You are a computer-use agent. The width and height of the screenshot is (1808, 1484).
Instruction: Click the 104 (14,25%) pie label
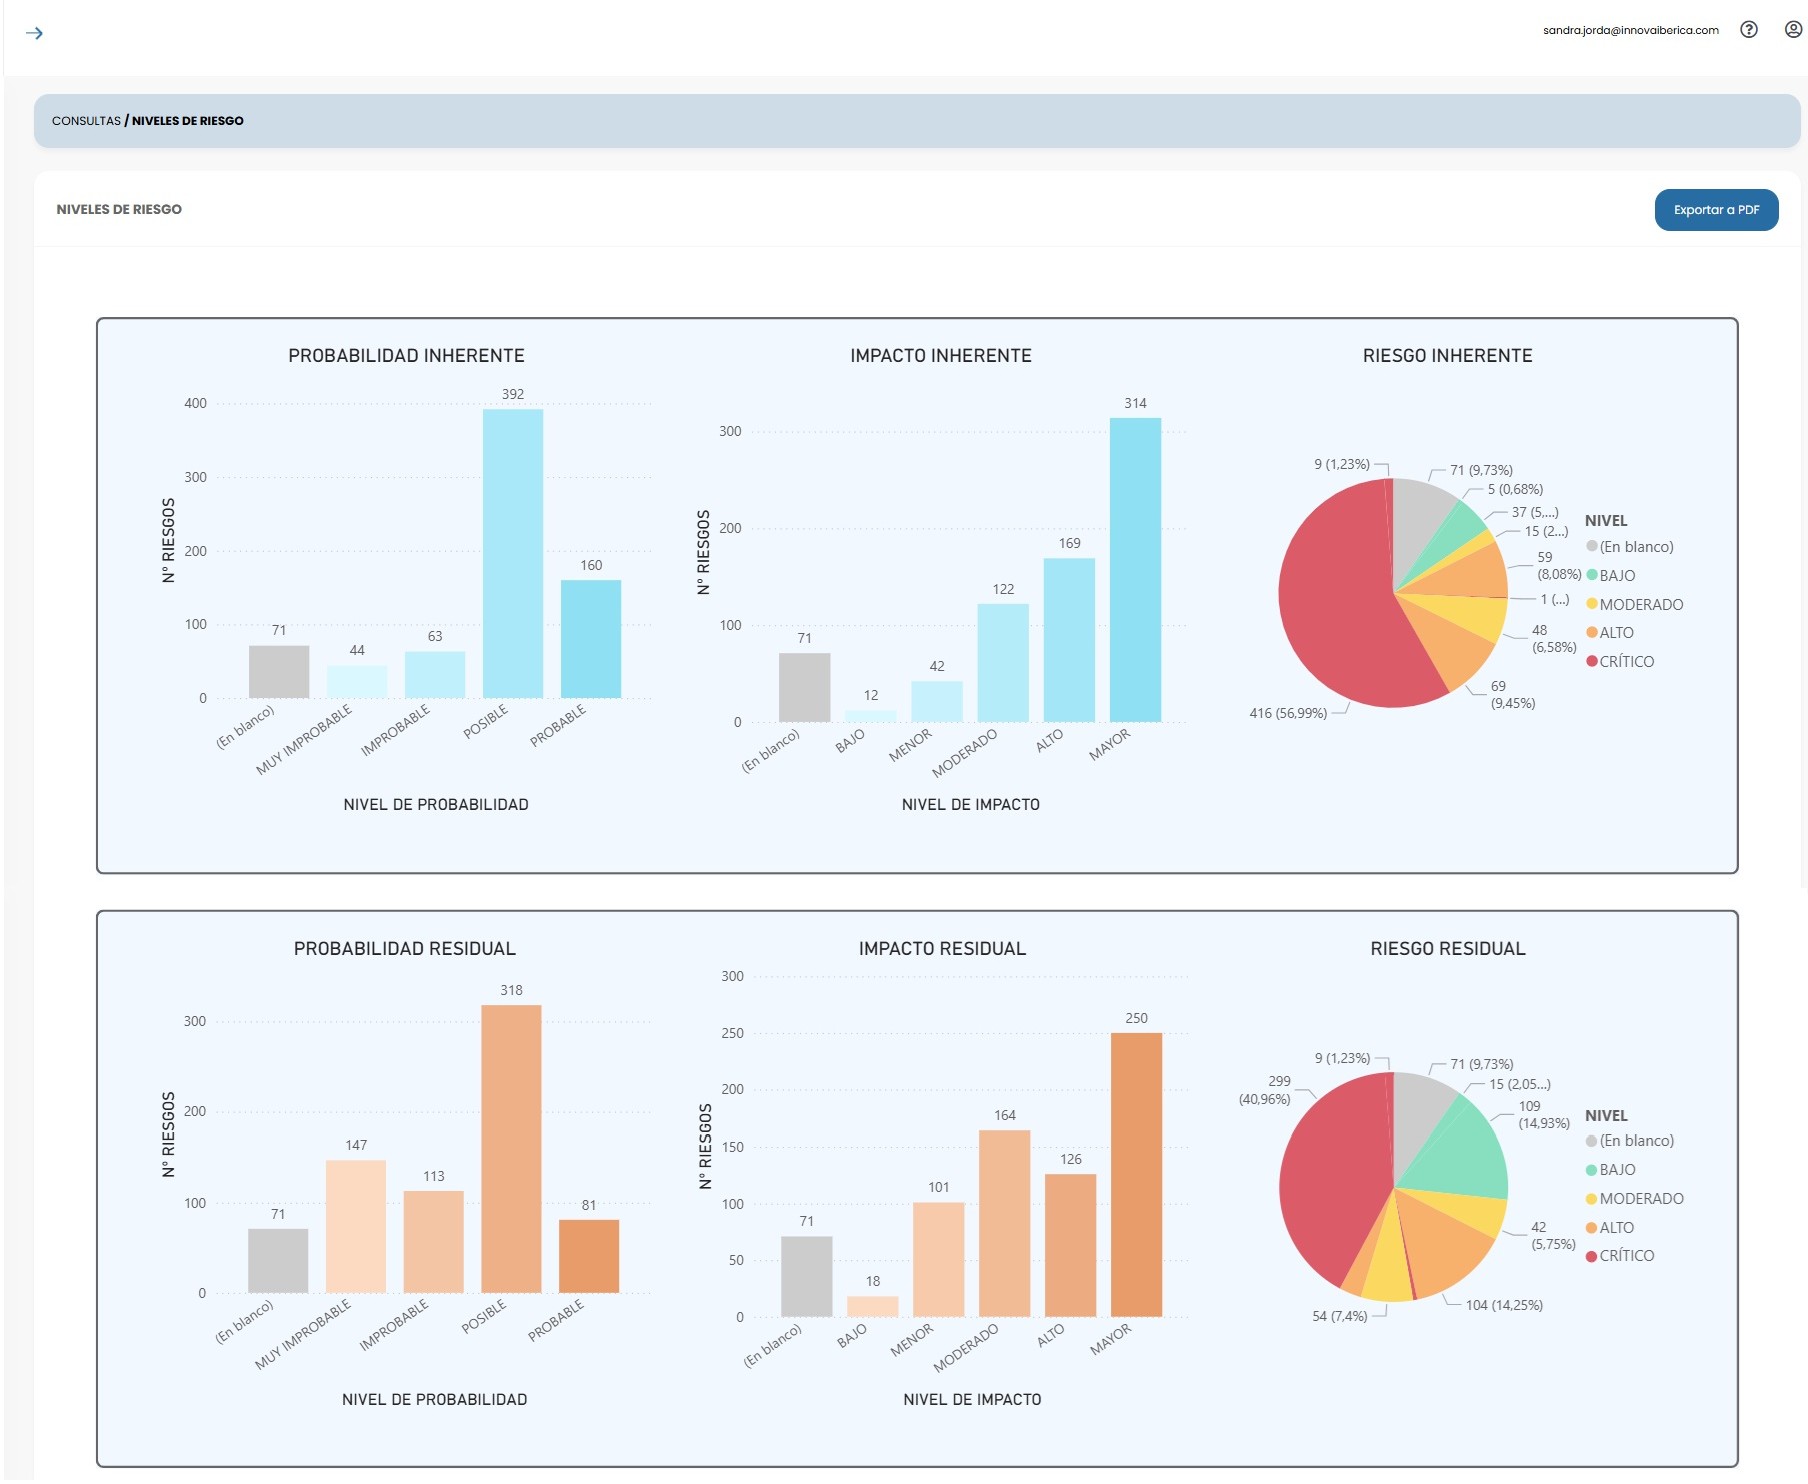click(1504, 1305)
